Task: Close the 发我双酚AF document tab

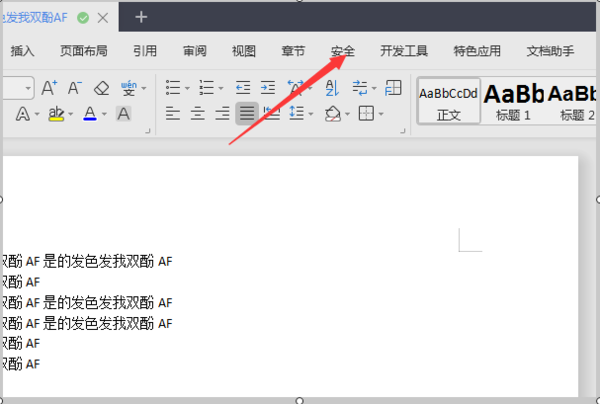Action: [103, 18]
